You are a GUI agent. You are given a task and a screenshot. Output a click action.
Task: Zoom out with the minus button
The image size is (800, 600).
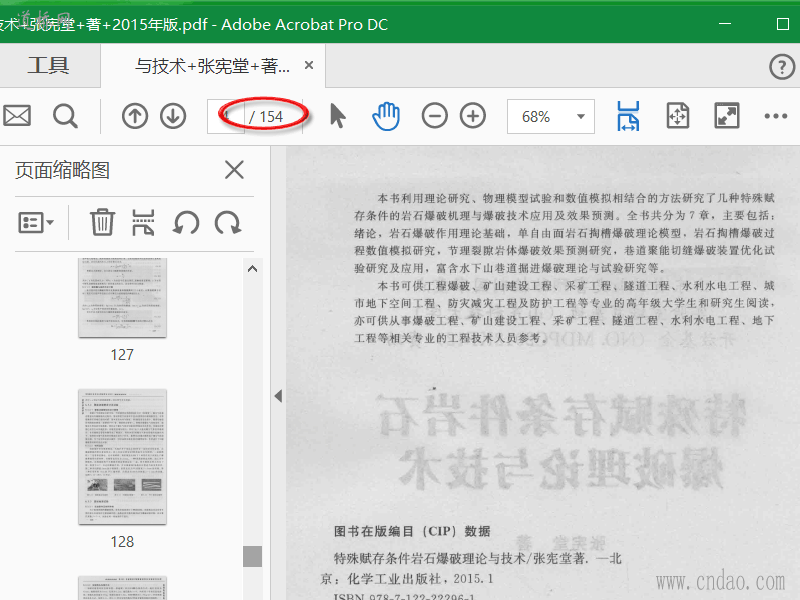tap(435, 116)
